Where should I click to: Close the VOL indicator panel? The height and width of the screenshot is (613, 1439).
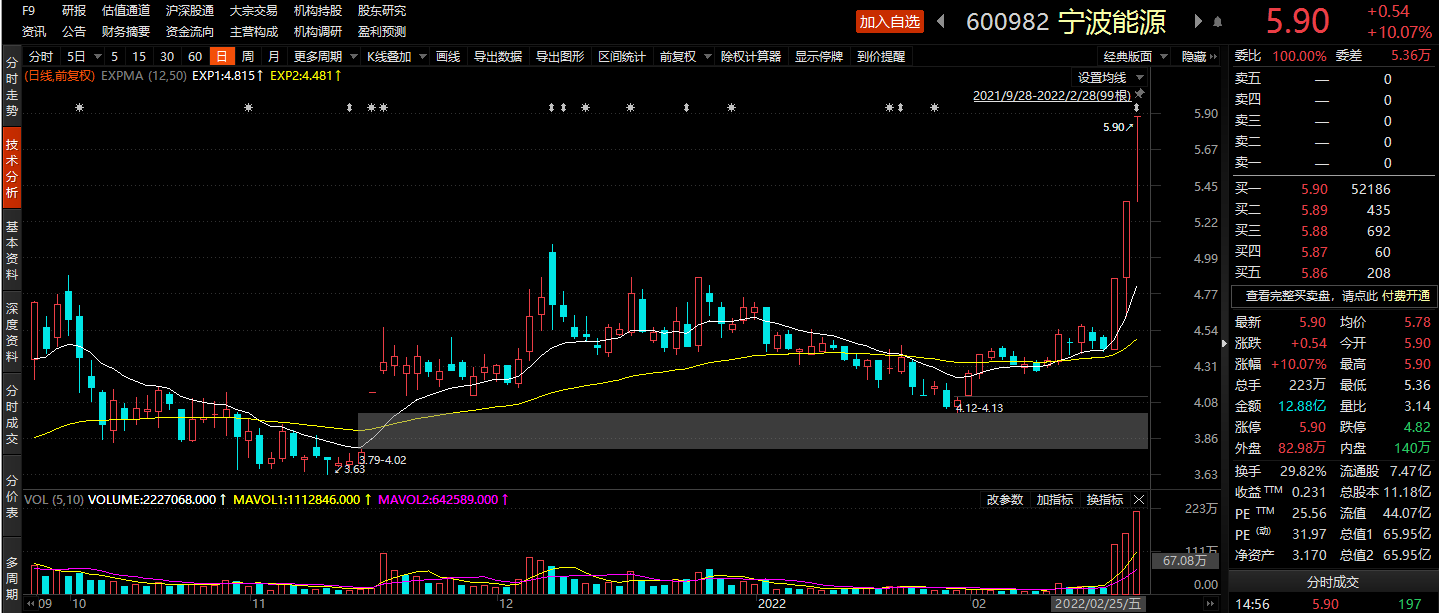[x=1139, y=499]
